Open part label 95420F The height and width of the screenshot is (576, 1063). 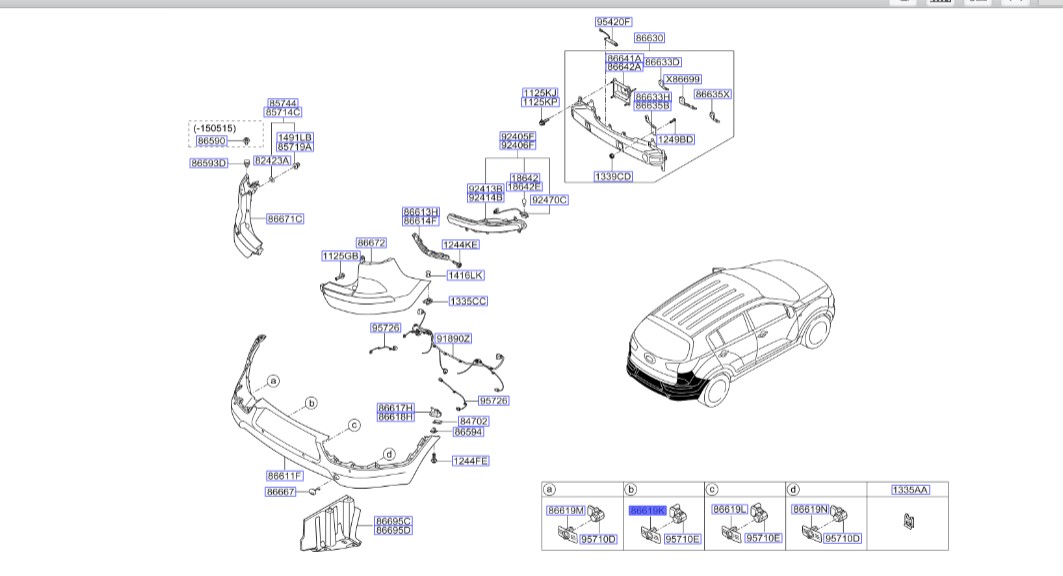coord(613,21)
